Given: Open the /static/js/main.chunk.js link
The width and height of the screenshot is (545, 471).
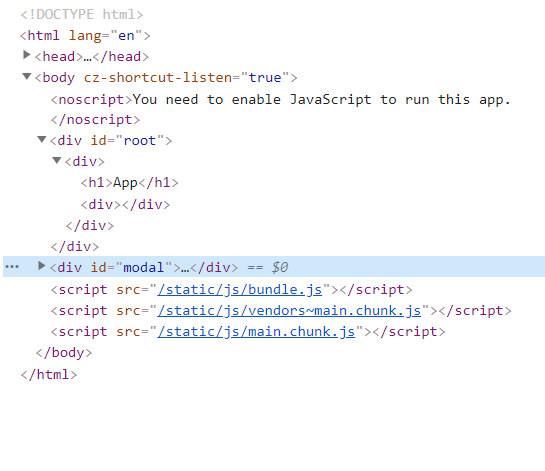Looking at the screenshot, I should tap(256, 332).
